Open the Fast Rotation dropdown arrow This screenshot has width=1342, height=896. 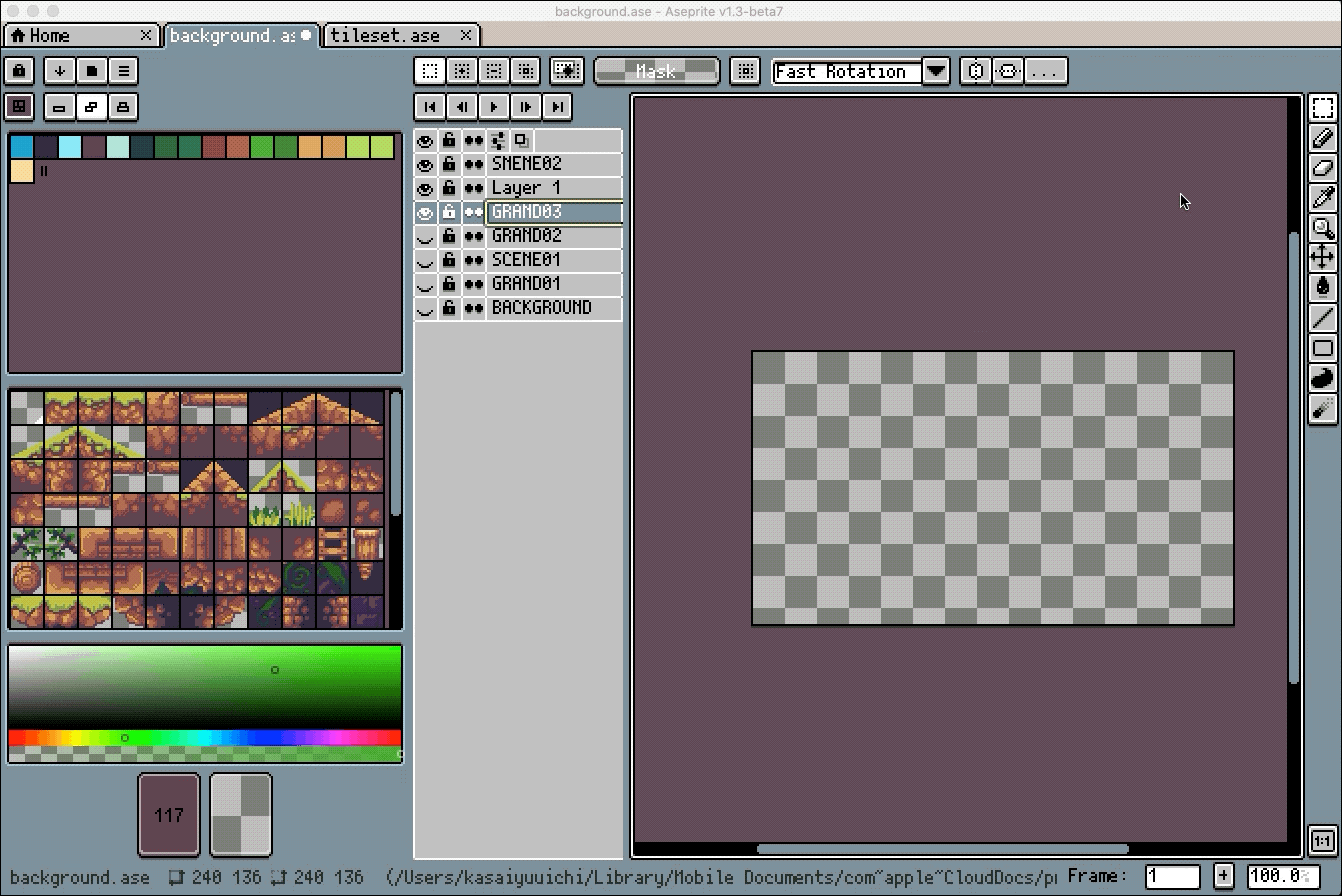coord(936,71)
